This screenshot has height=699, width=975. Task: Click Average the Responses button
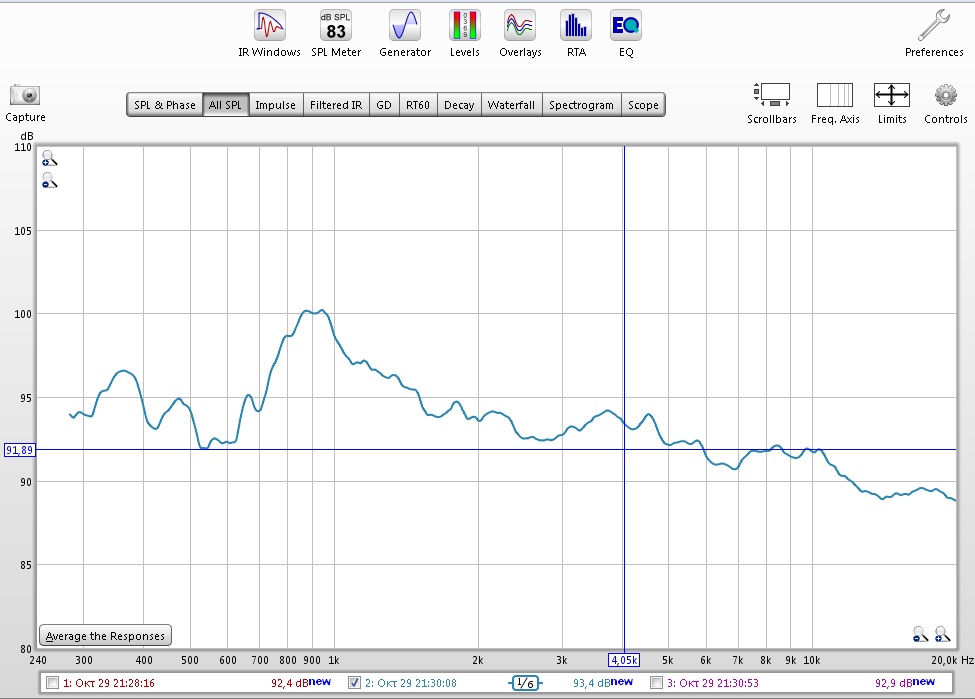[x=105, y=636]
